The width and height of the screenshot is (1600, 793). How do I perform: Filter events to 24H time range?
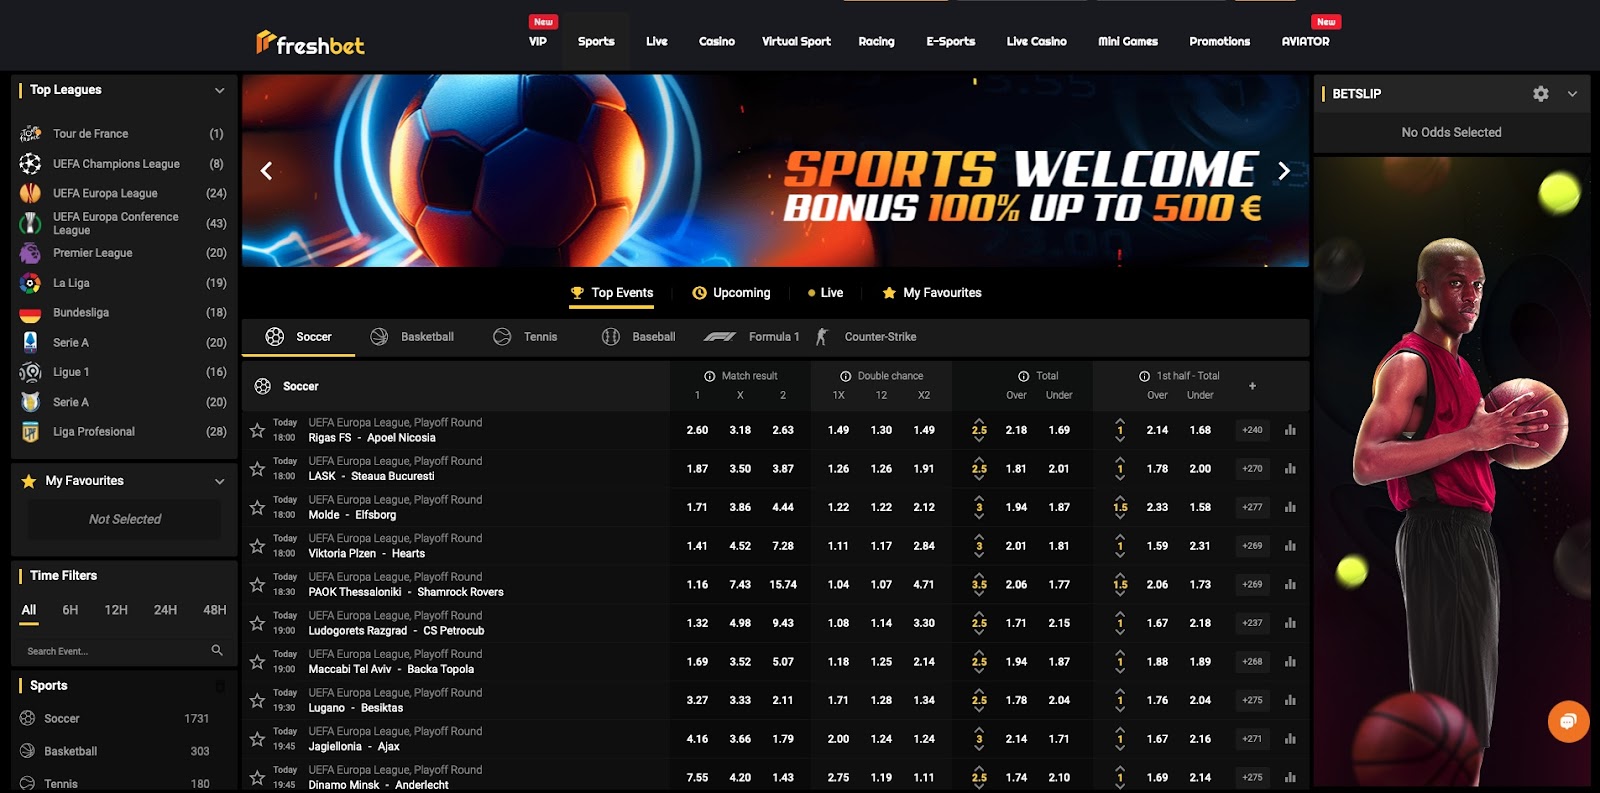[165, 610]
